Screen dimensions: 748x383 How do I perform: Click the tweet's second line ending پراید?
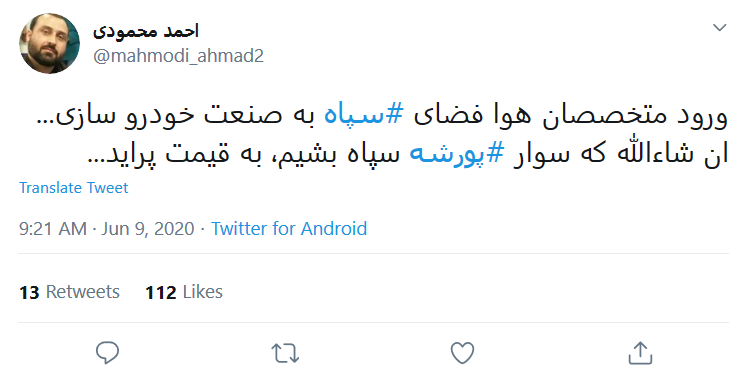coord(408,155)
